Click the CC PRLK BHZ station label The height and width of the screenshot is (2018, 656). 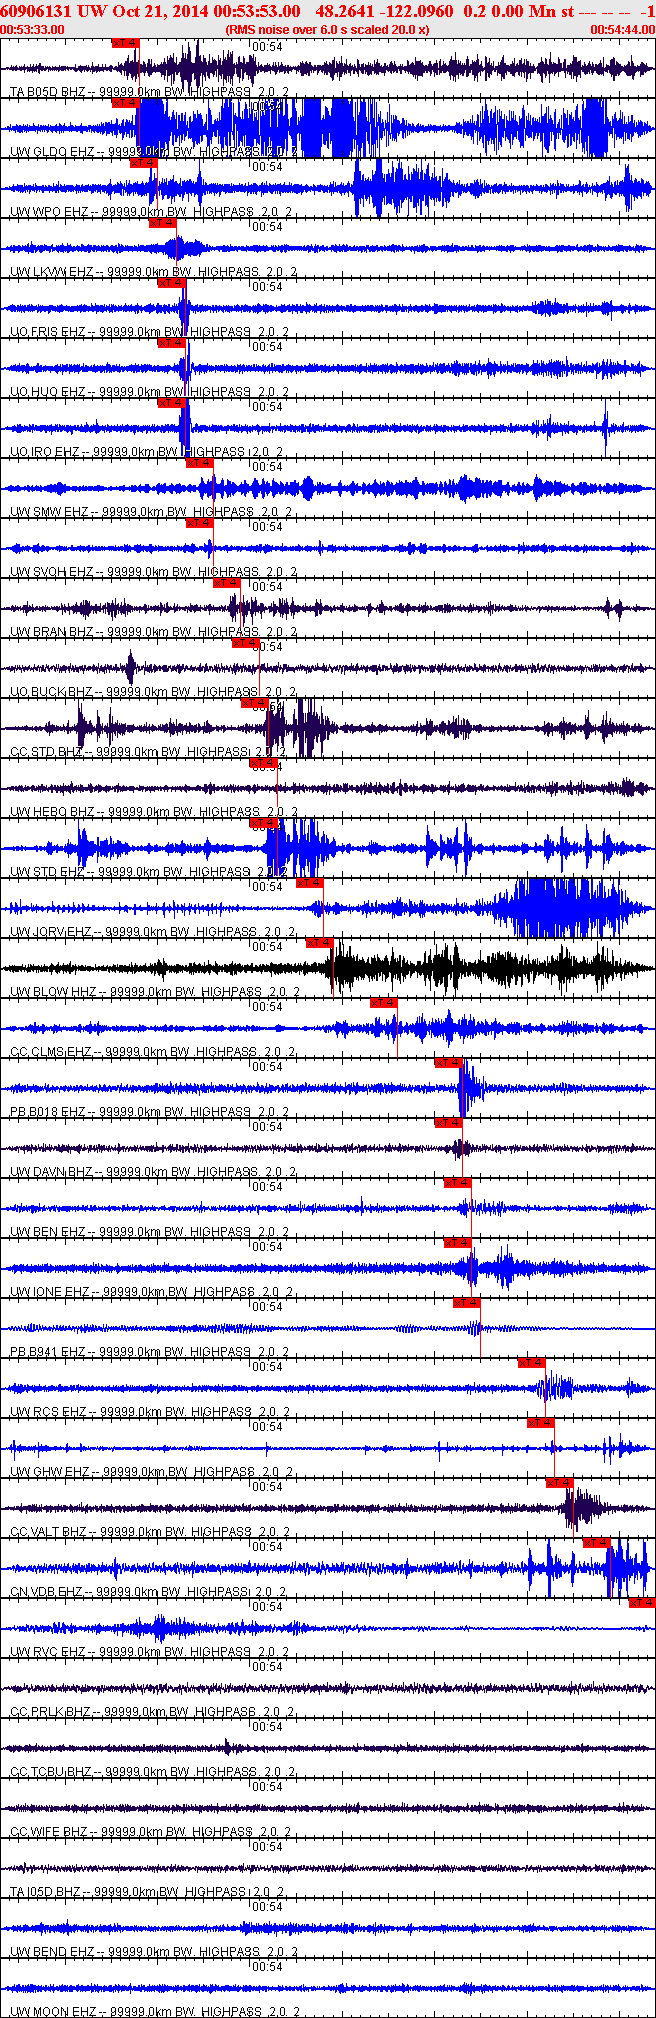coord(152,1712)
